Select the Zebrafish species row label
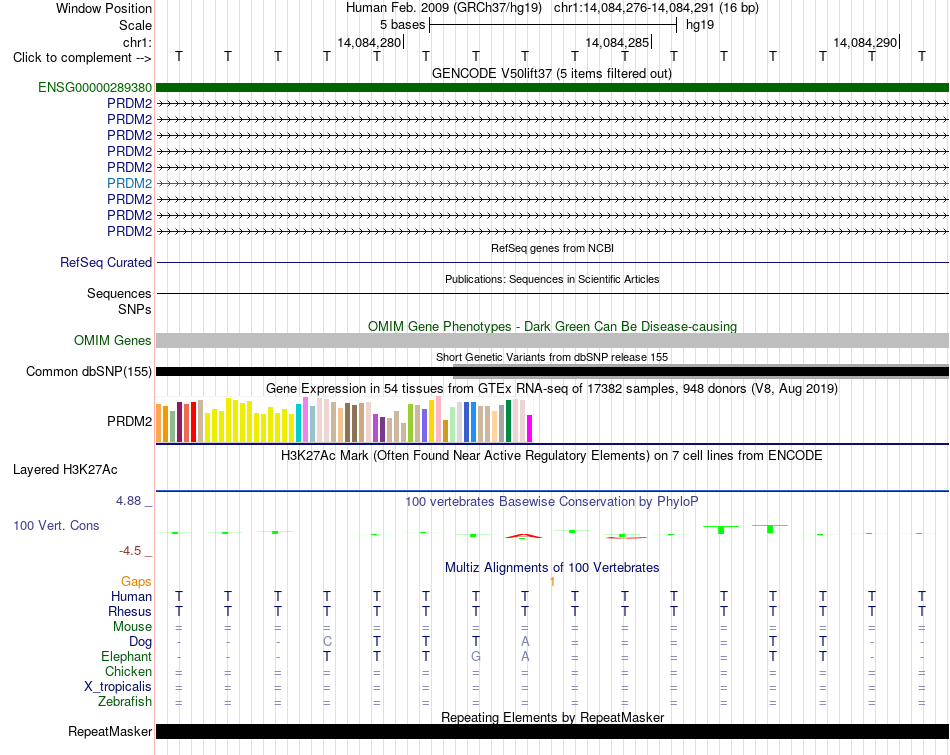 click(x=125, y=702)
